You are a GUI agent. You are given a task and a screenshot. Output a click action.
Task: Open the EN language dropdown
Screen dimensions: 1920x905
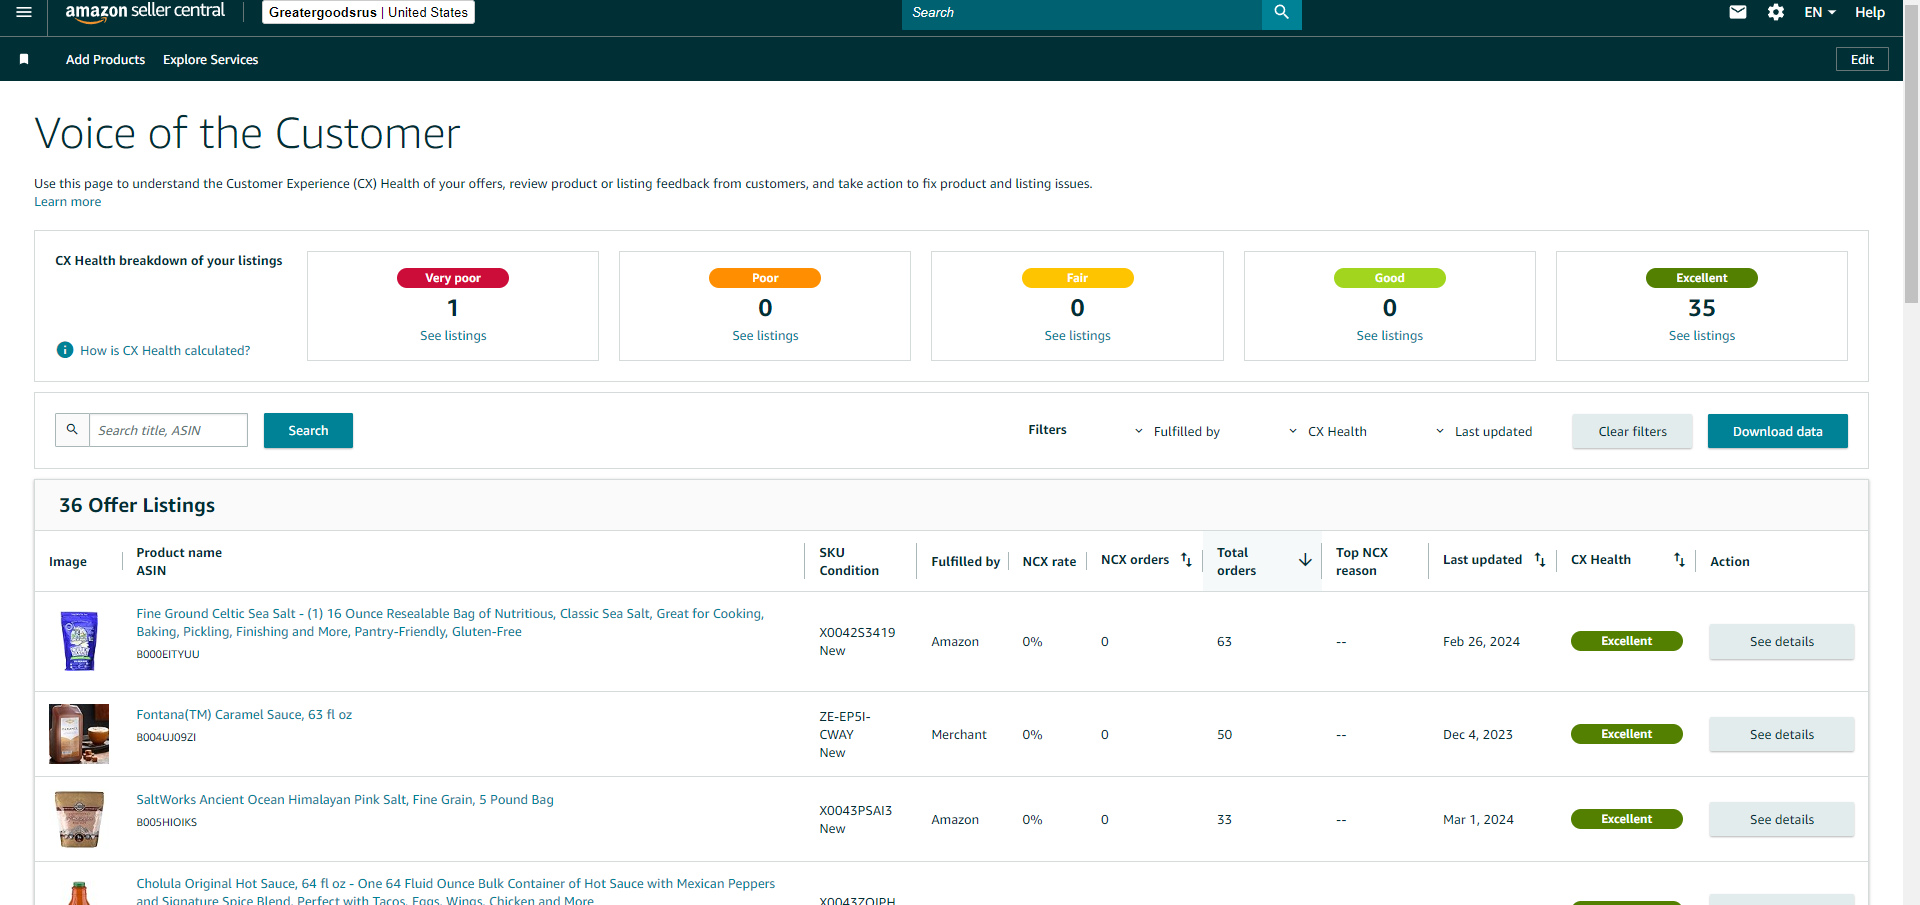coord(1819,12)
